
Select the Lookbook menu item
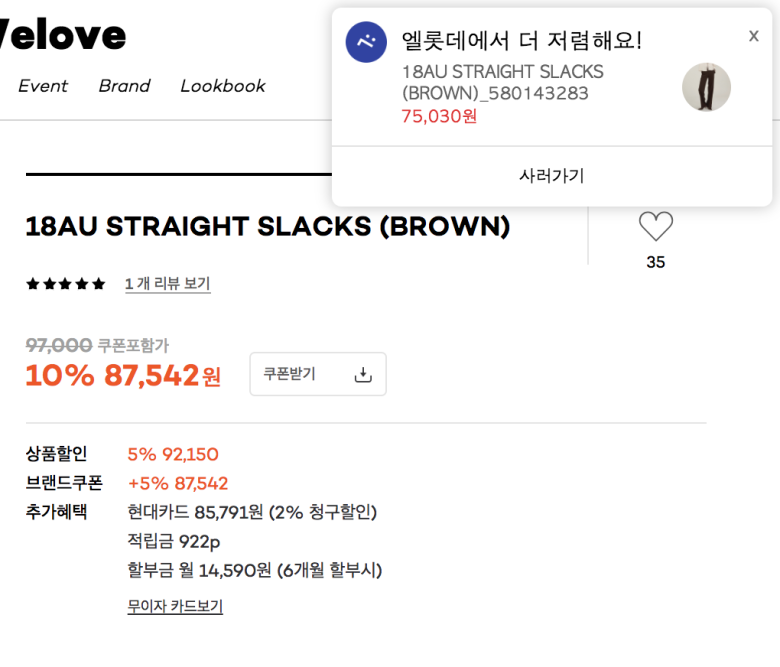pos(223,86)
